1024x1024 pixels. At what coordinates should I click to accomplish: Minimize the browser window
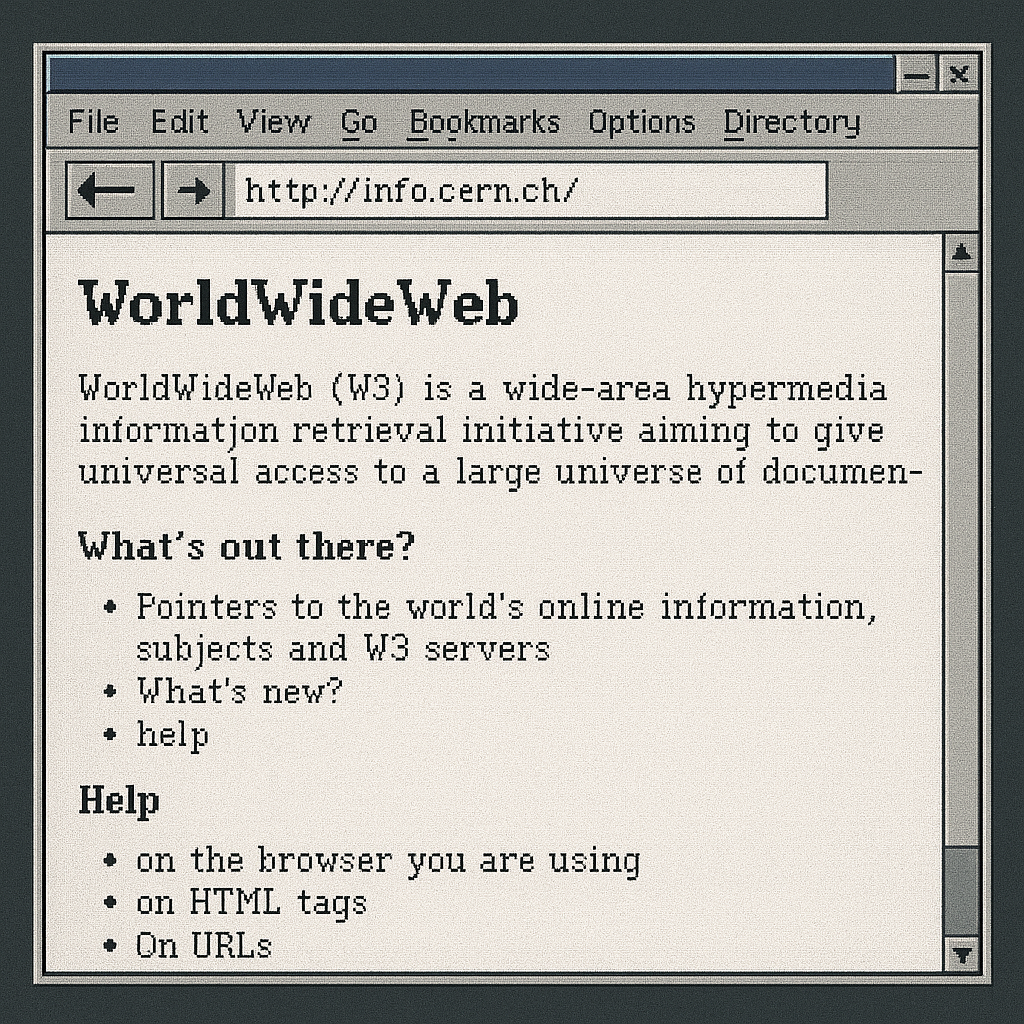click(x=917, y=74)
